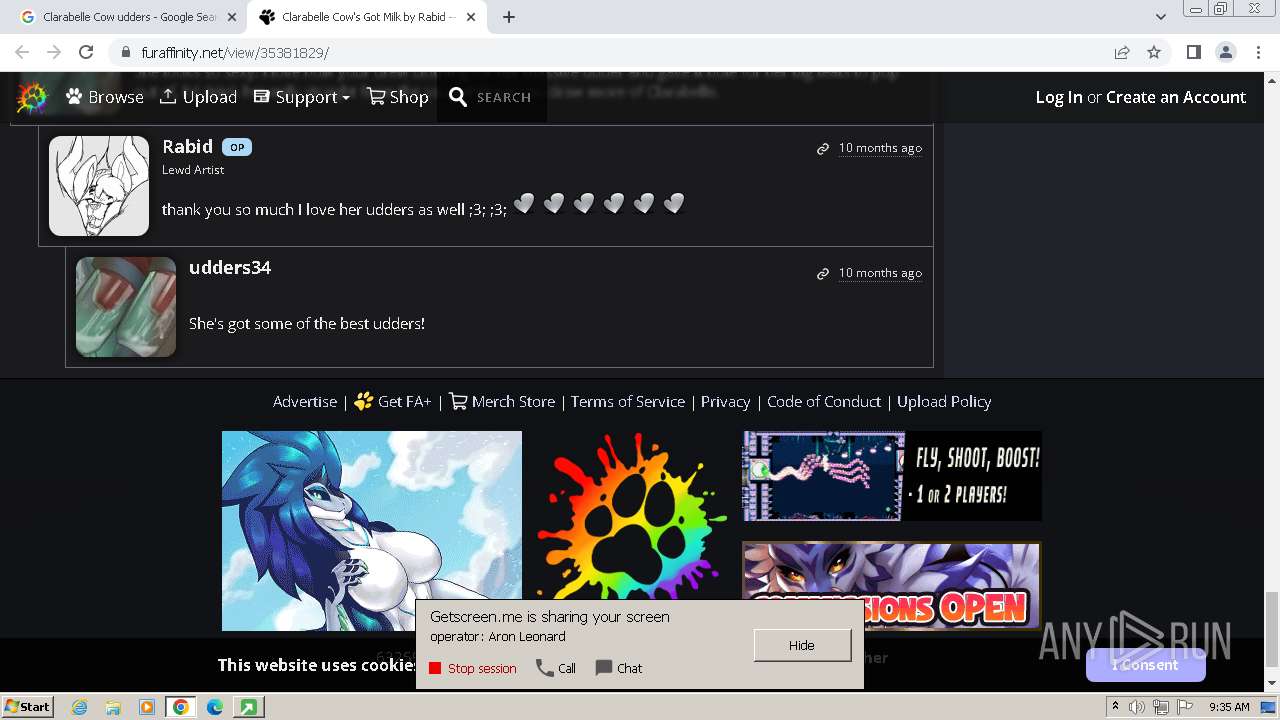This screenshot has width=1280, height=720.
Task: Stop the Getscreen.me session
Action: [473, 668]
